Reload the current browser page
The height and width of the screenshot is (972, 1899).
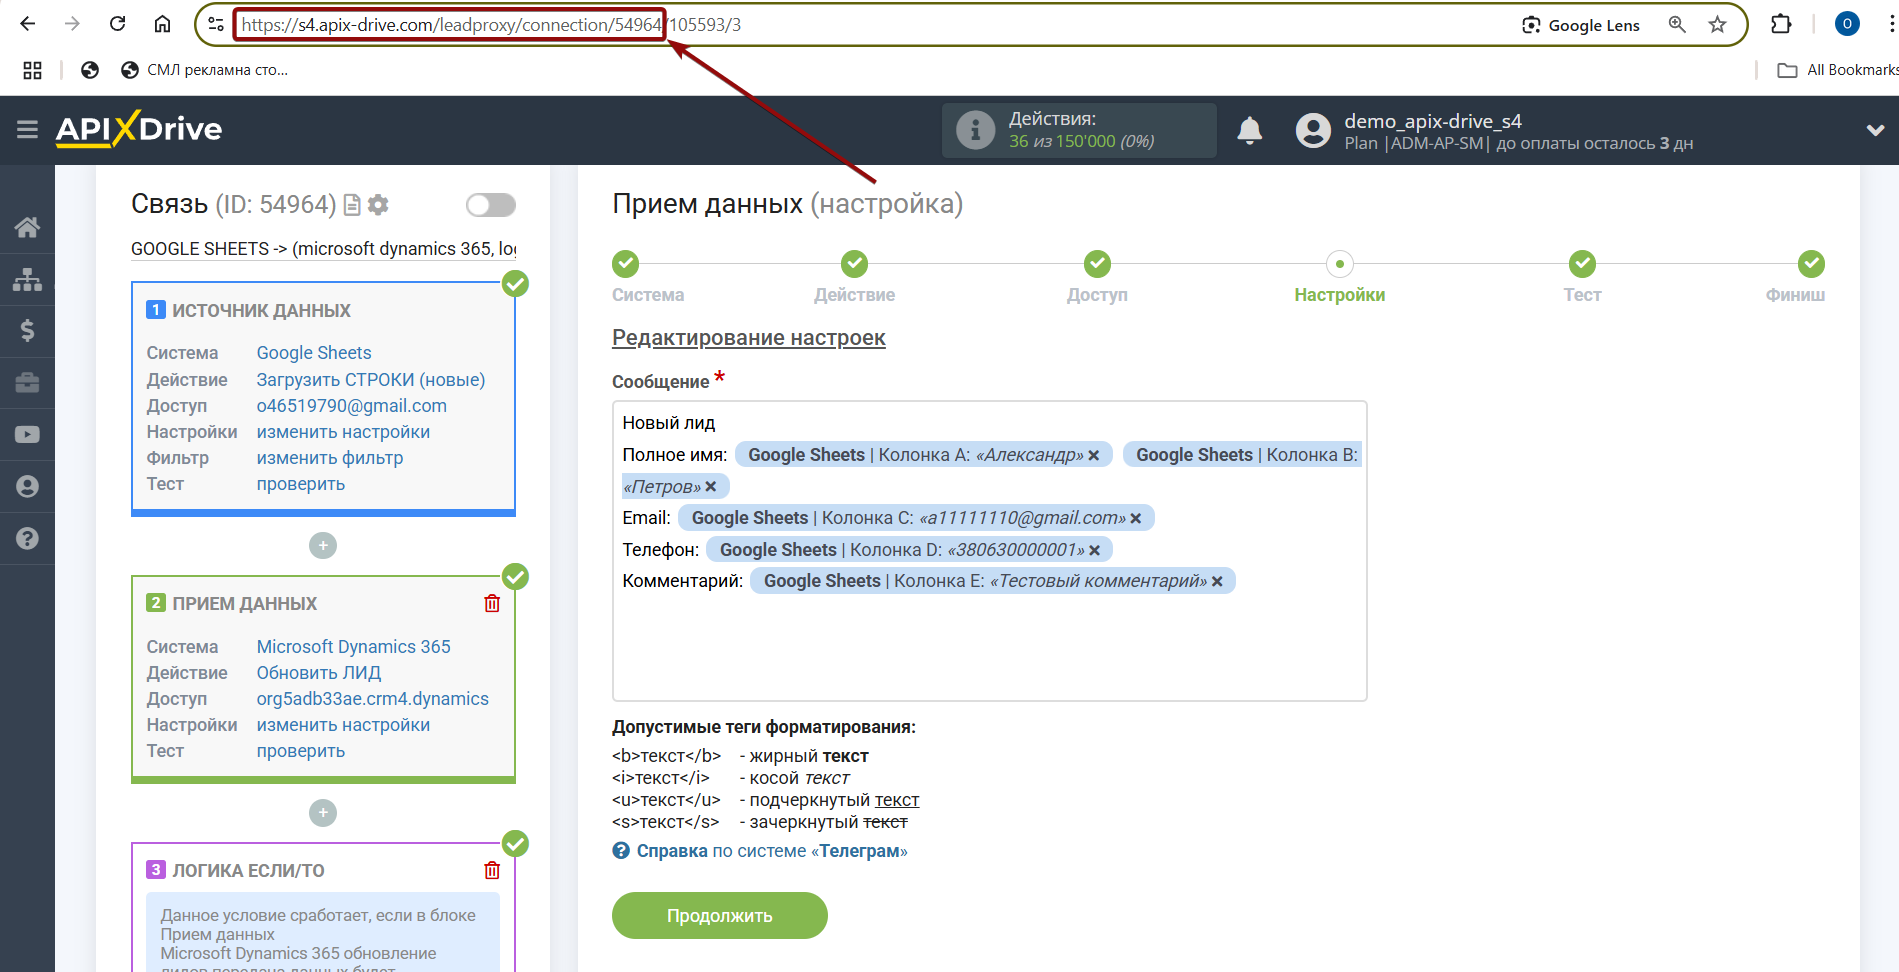point(117,24)
